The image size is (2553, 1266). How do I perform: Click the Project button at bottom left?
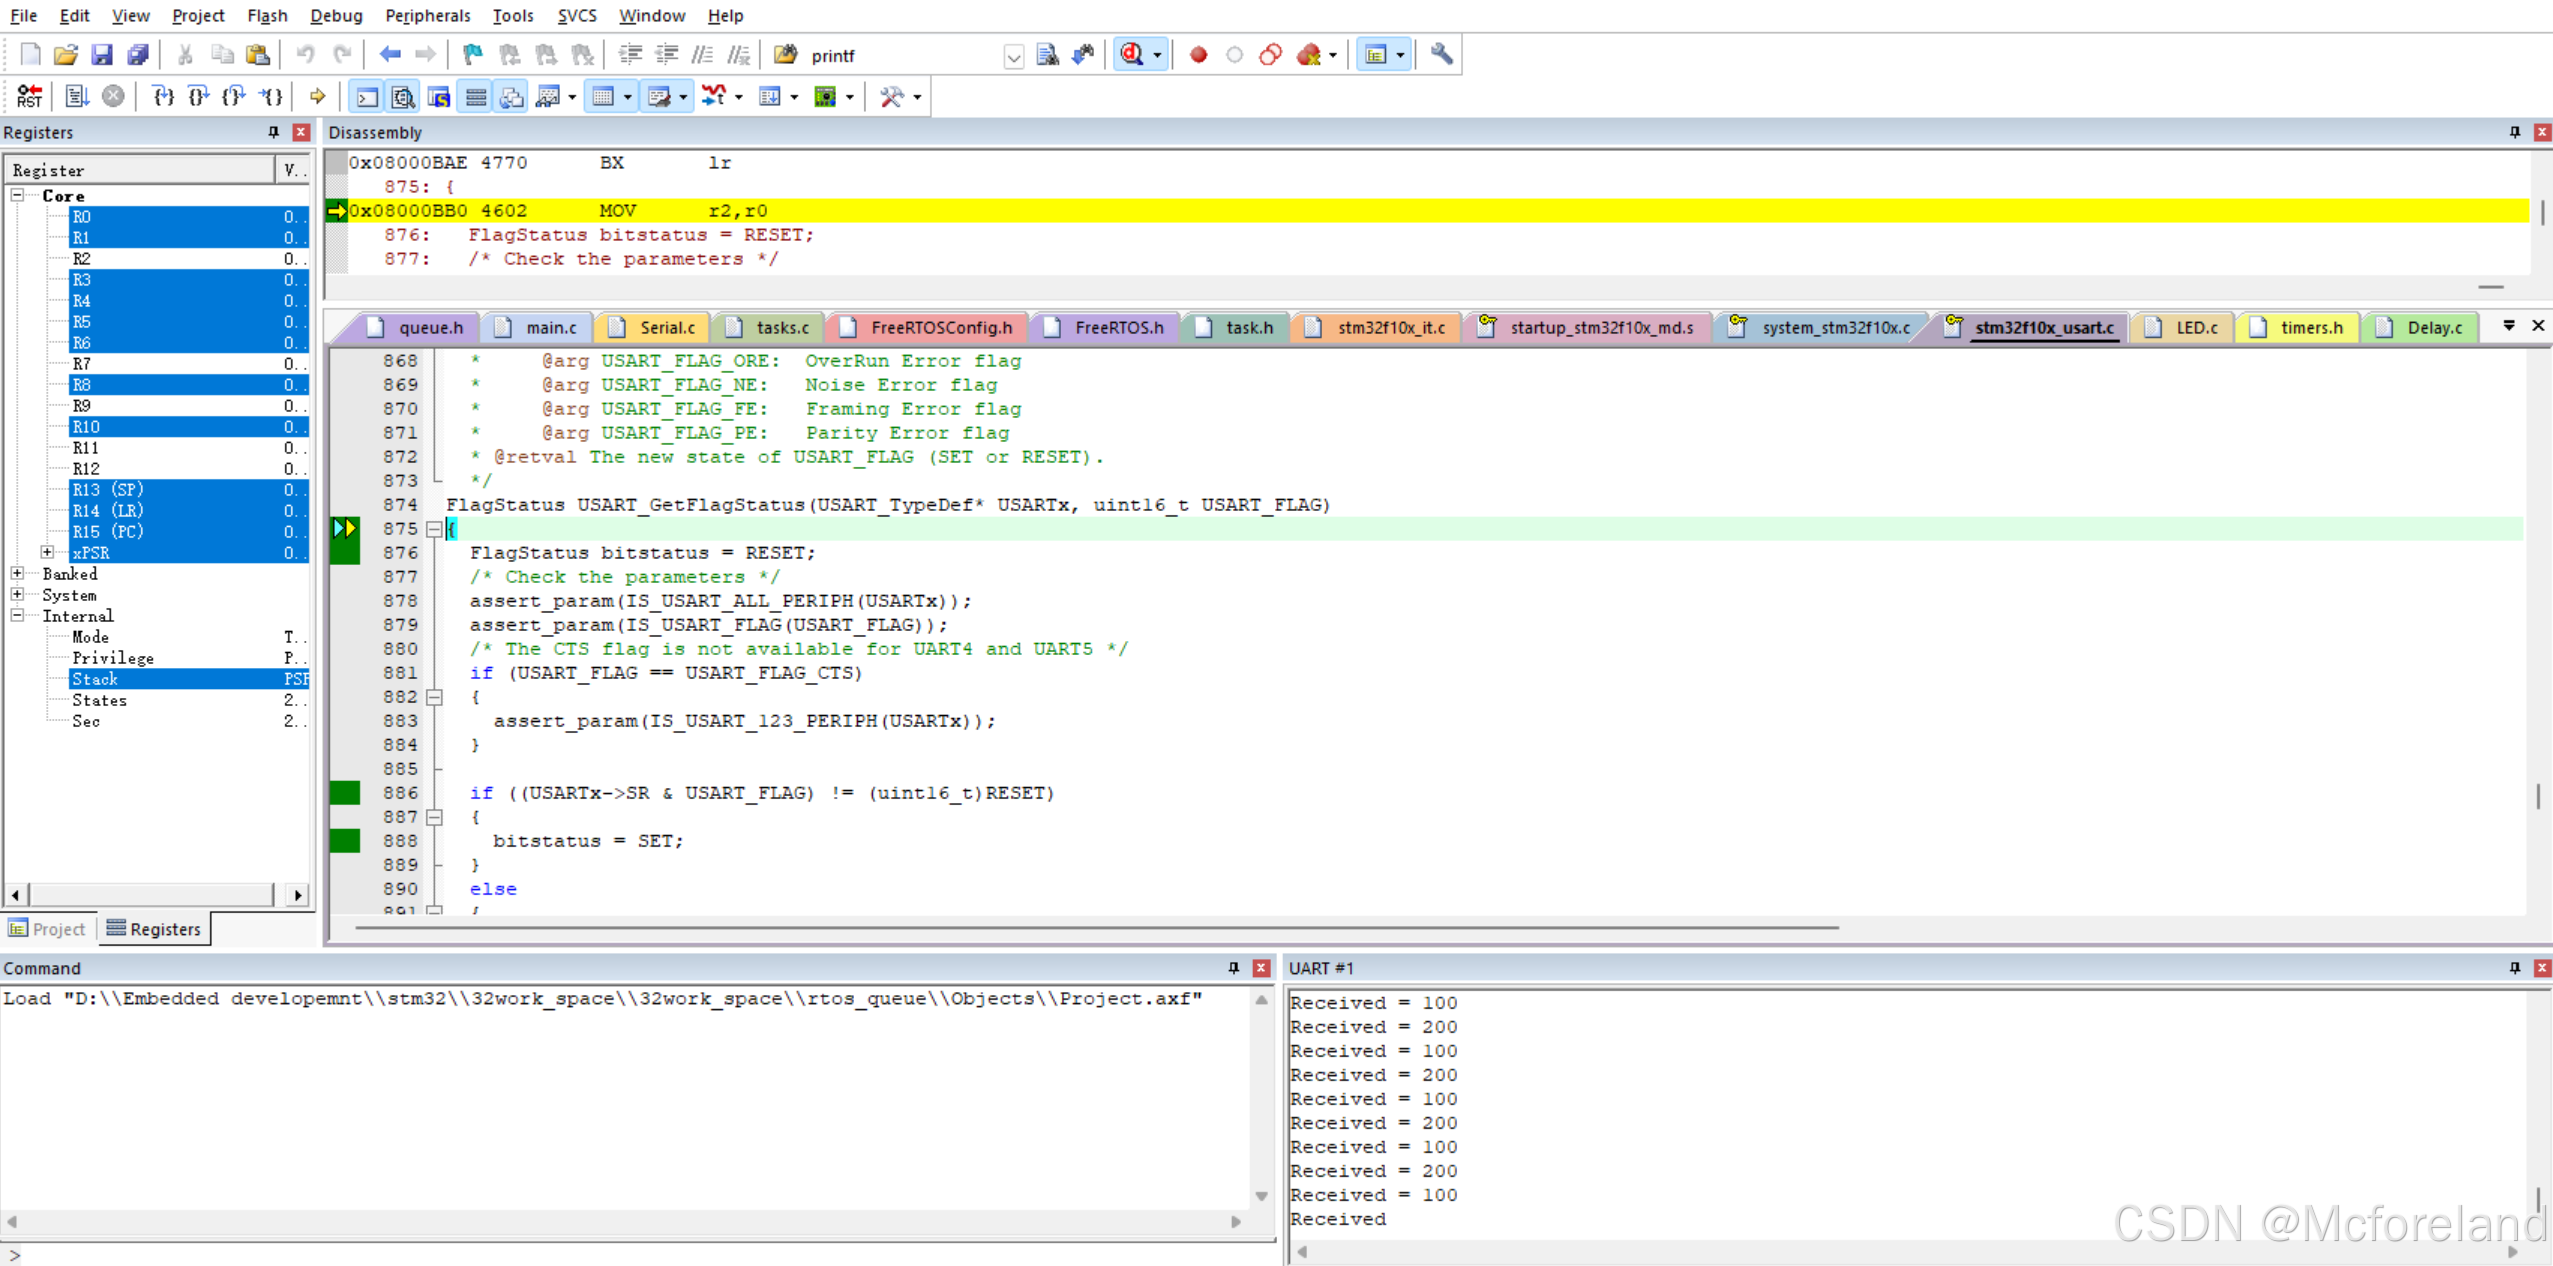coord(47,928)
